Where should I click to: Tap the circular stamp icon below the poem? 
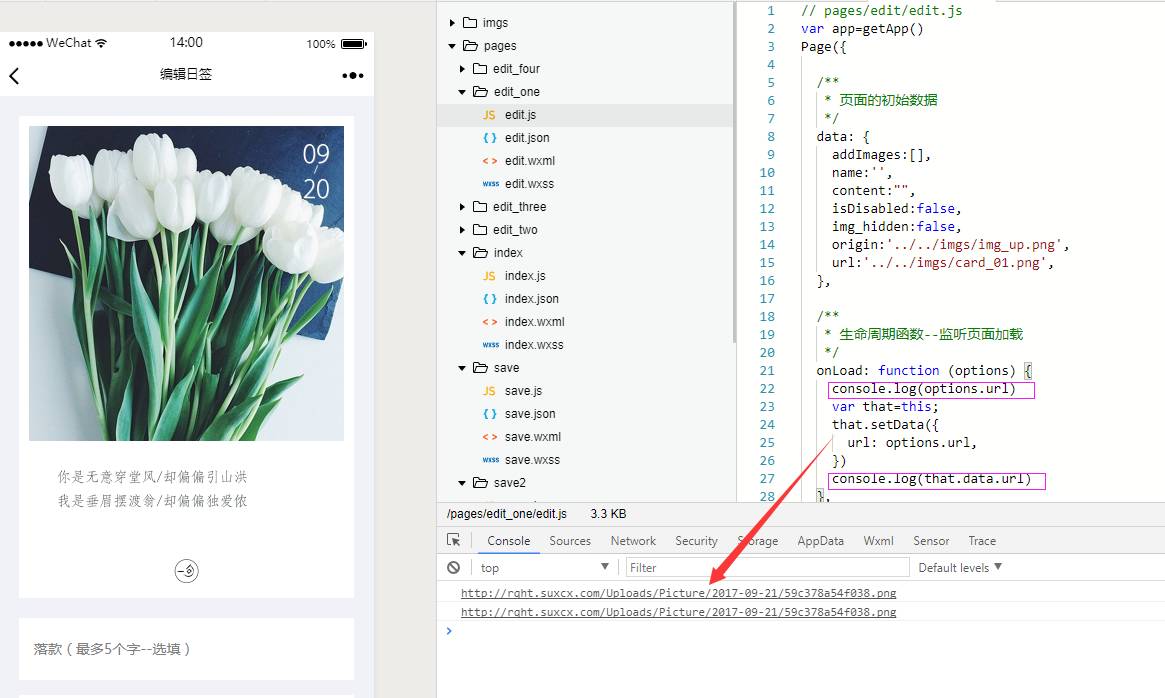186,570
